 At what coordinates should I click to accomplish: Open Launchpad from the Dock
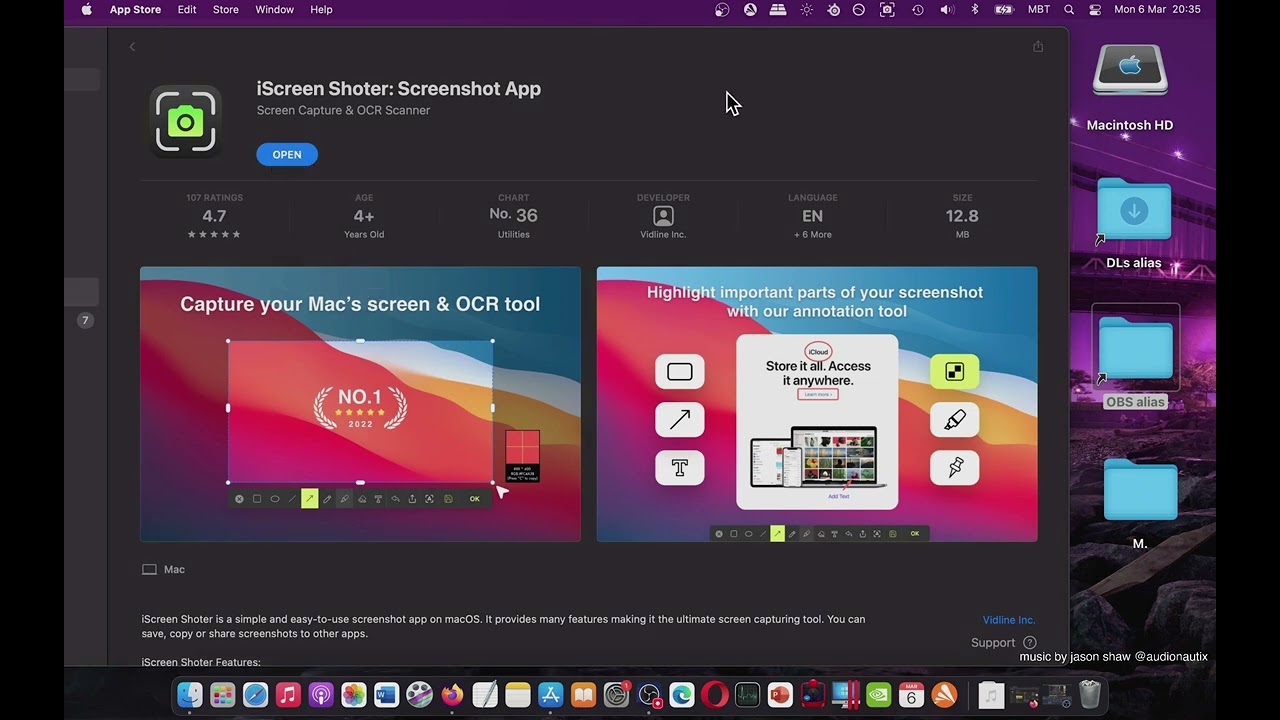(x=223, y=694)
